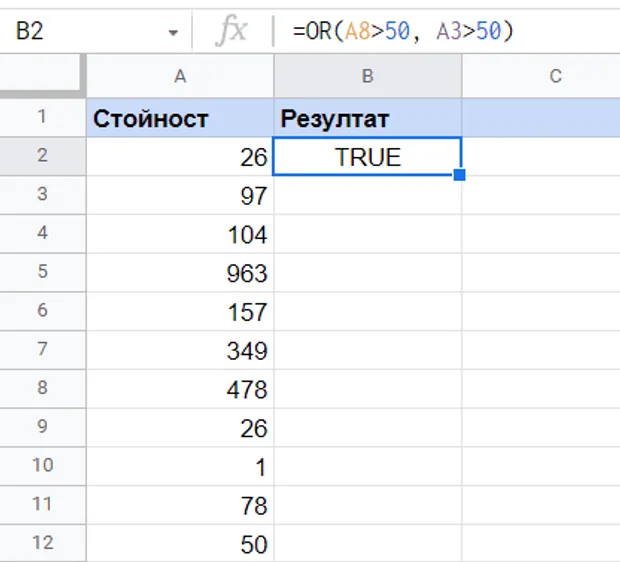
Task: Select row 2 header
Action: pyautogui.click(x=42, y=156)
